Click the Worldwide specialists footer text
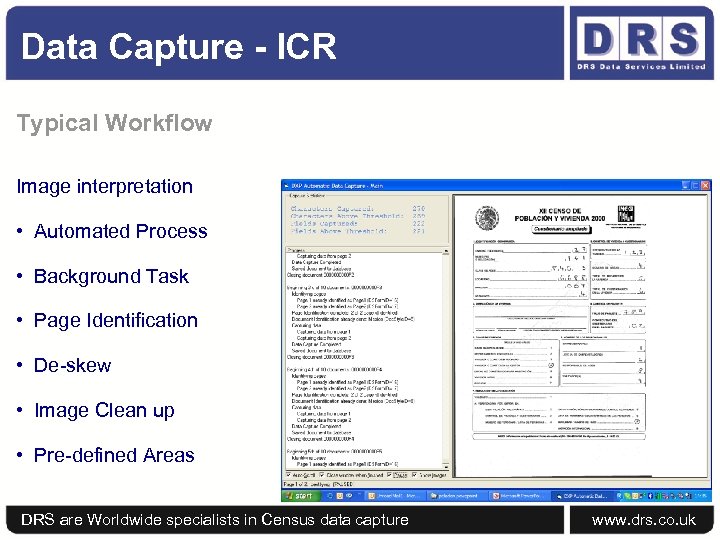The image size is (720, 540). (x=215, y=520)
